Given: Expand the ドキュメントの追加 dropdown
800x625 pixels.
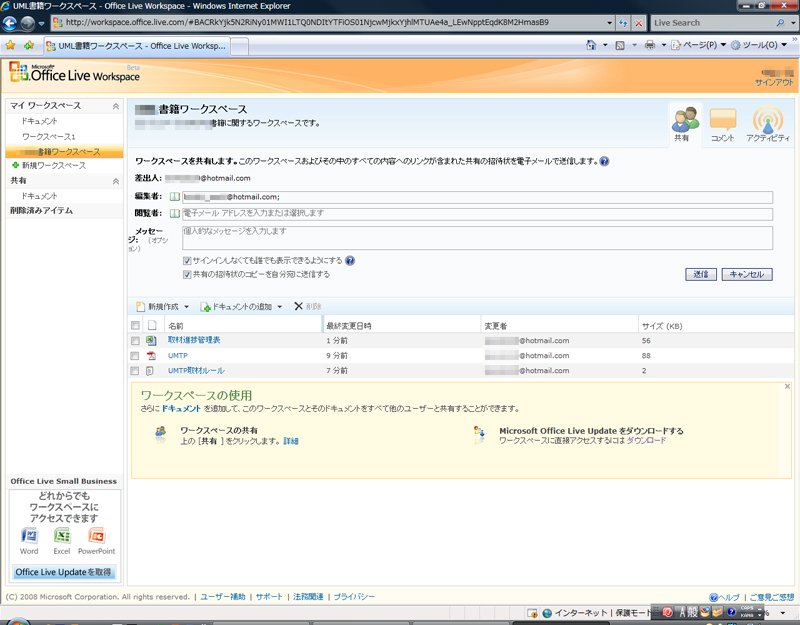Looking at the screenshot, I should pos(280,307).
